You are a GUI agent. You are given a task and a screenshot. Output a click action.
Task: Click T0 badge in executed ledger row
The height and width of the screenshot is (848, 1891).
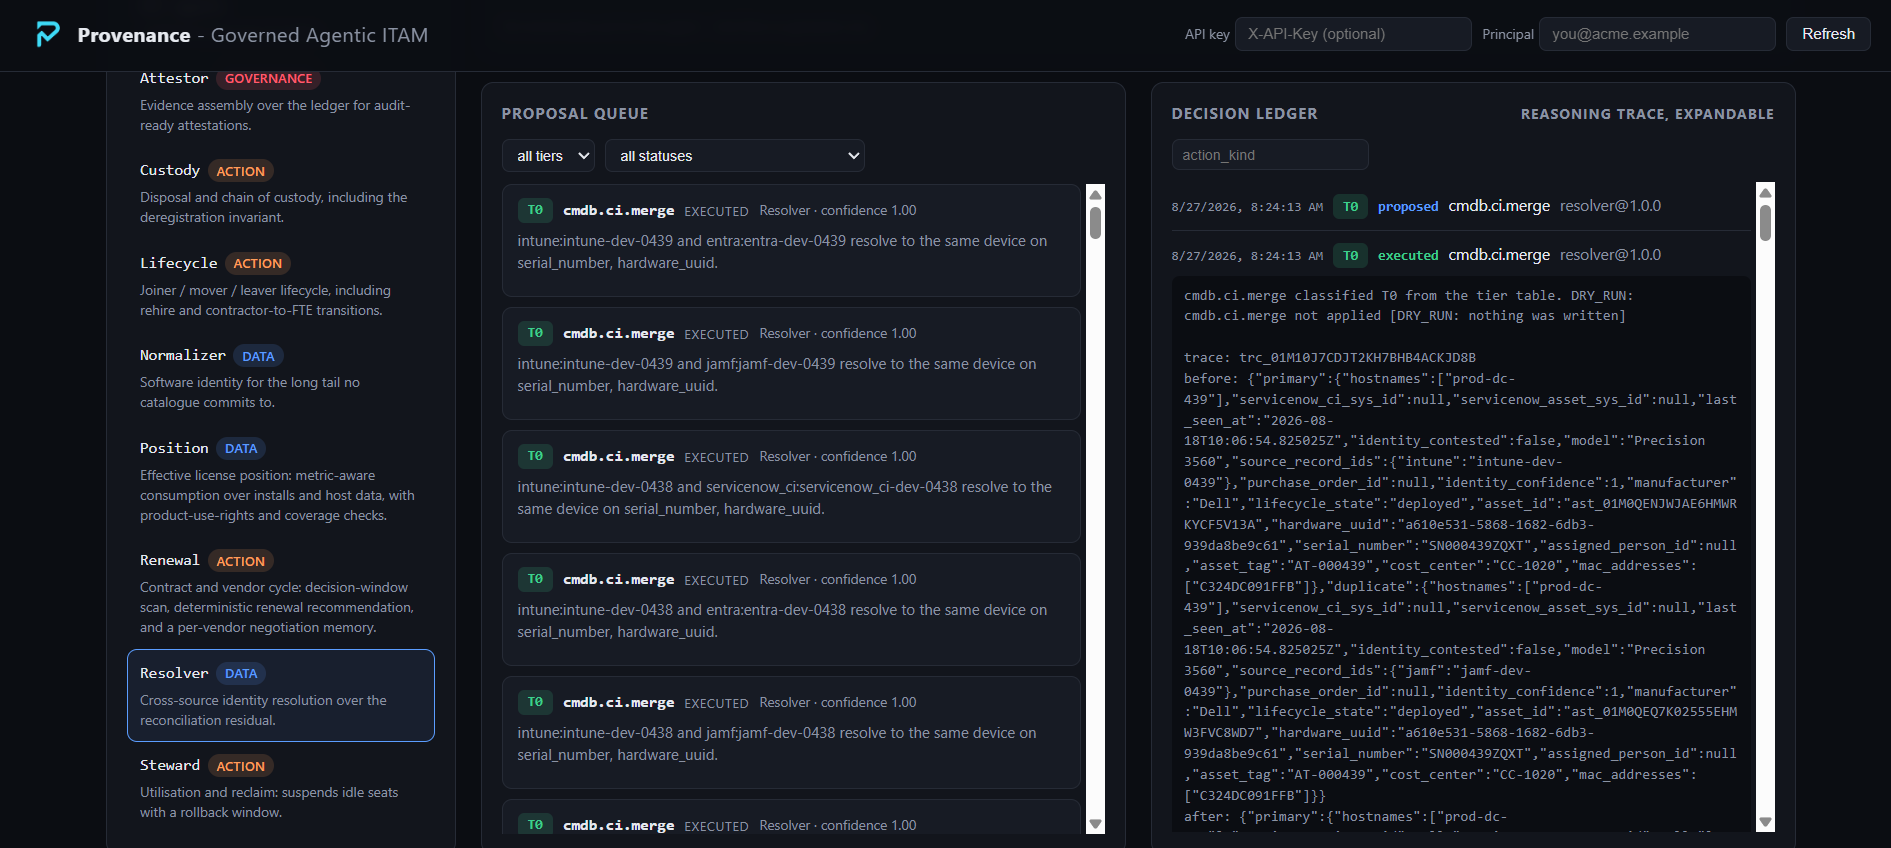point(1350,256)
